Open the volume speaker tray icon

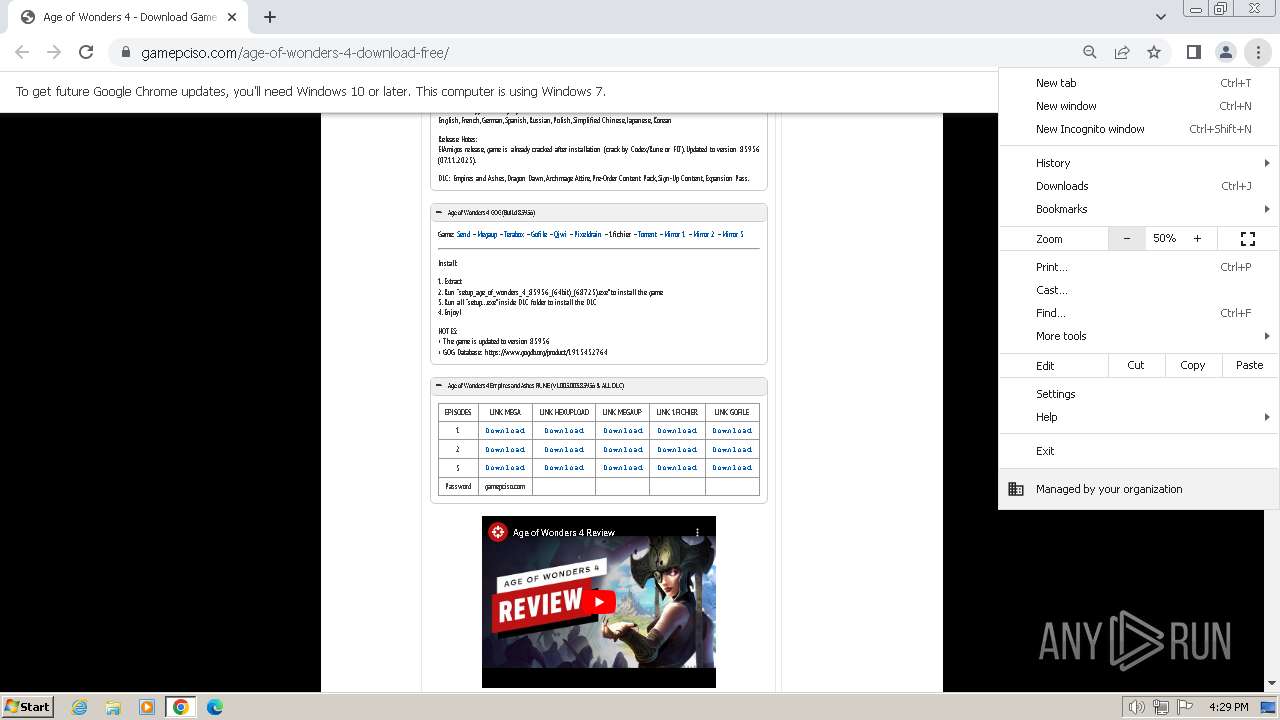click(x=1136, y=707)
